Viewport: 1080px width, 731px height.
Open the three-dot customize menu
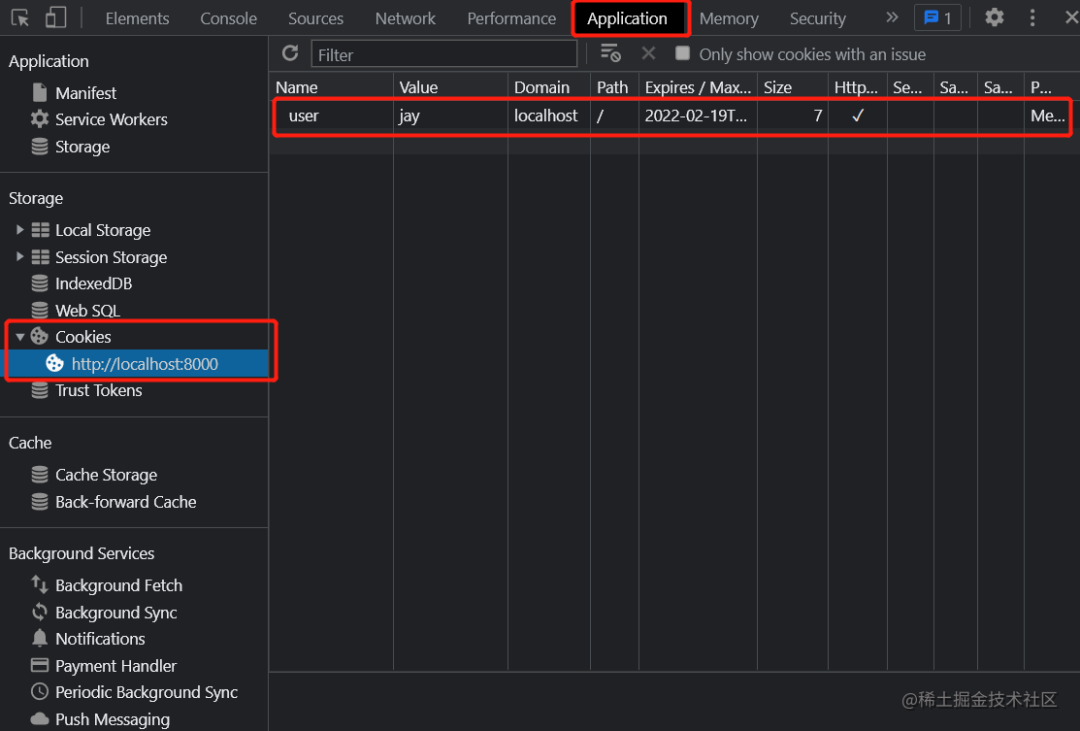[x=1032, y=17]
